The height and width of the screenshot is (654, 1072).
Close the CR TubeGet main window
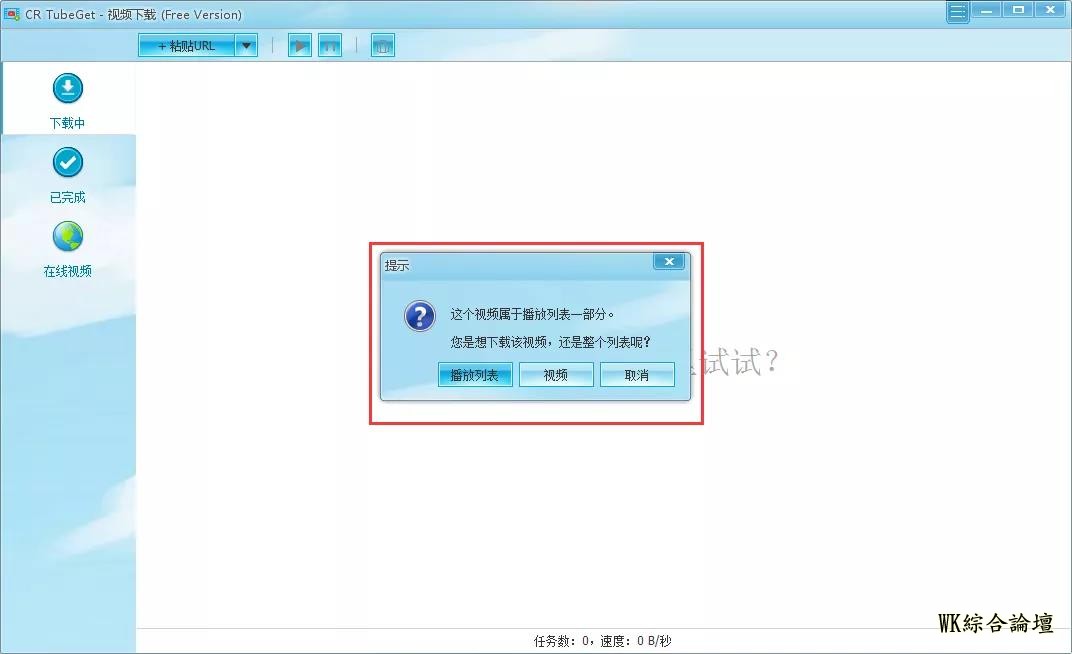point(1050,10)
